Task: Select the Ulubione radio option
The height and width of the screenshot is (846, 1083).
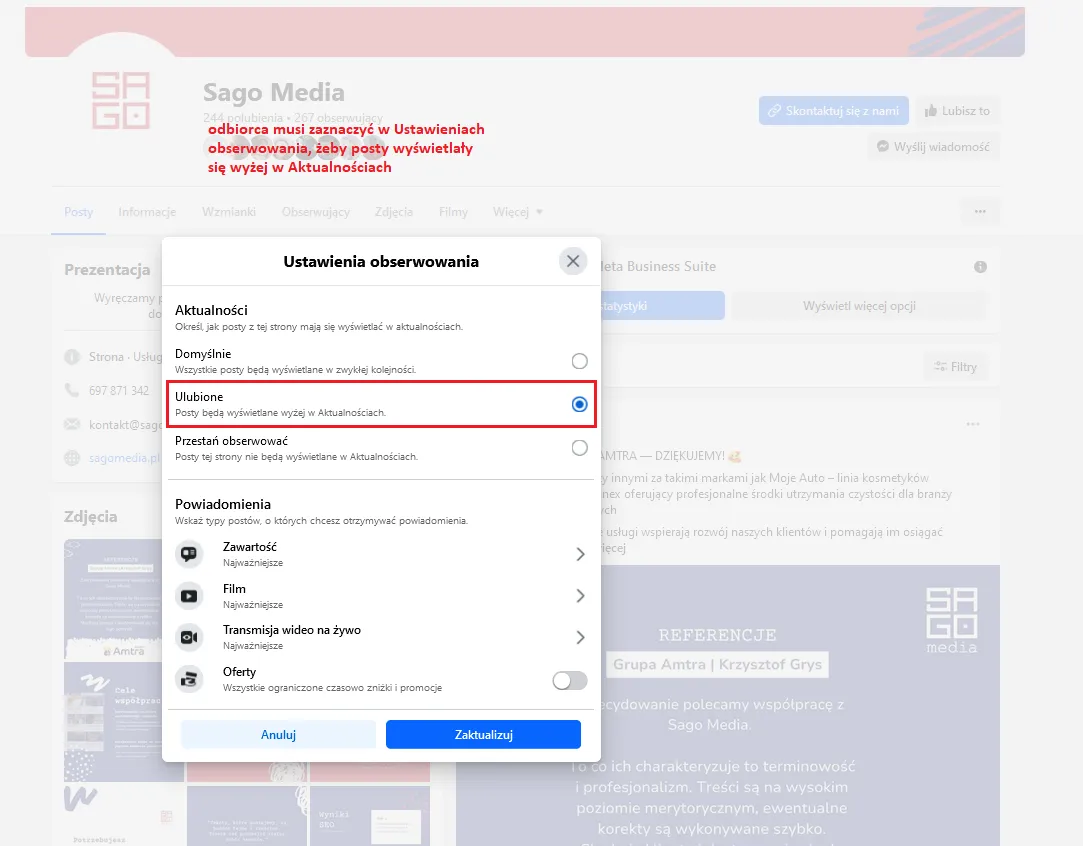Action: pyautogui.click(x=579, y=404)
